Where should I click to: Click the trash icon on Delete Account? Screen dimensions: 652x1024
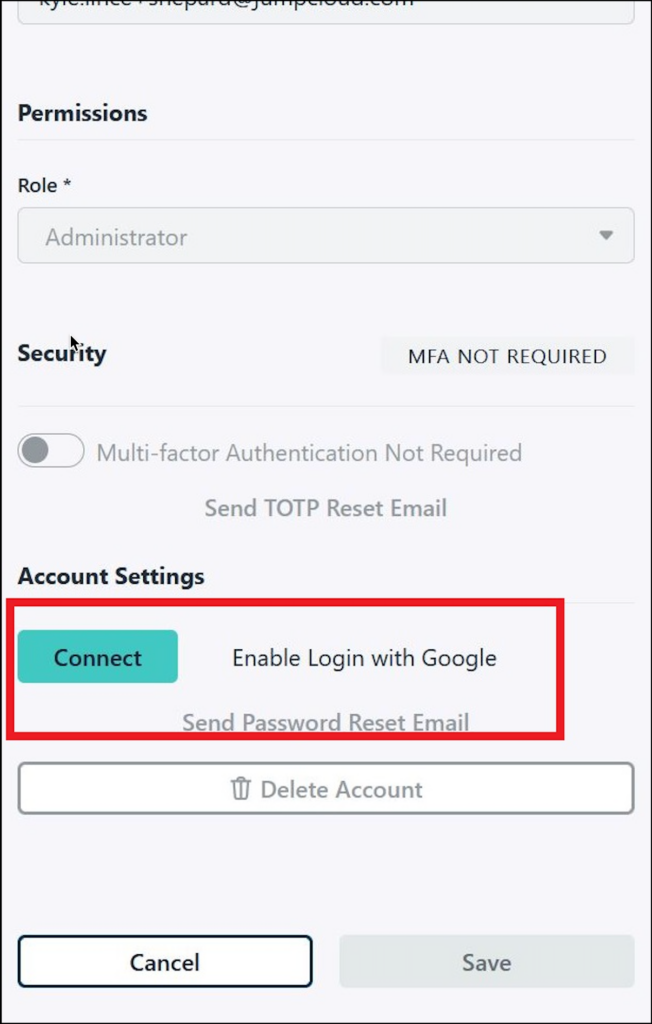(240, 789)
